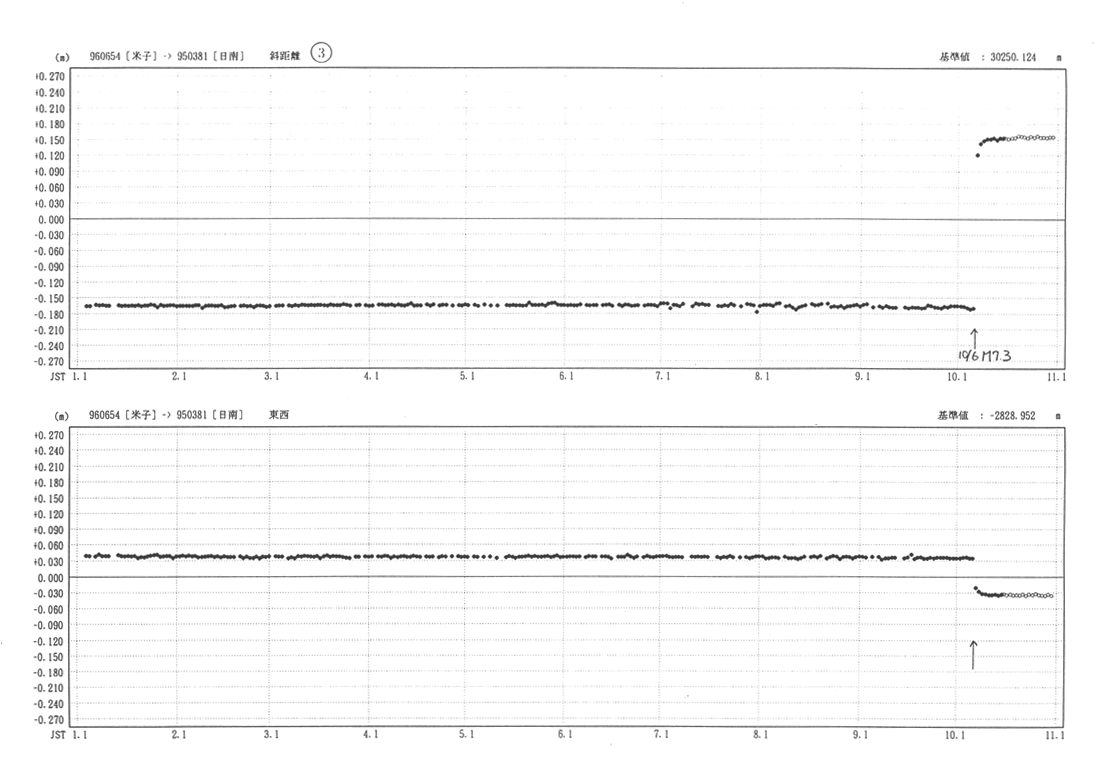Click the bottom chart -0.270 y-axis label
The height and width of the screenshot is (777, 1103).
pyautogui.click(x=50, y=719)
